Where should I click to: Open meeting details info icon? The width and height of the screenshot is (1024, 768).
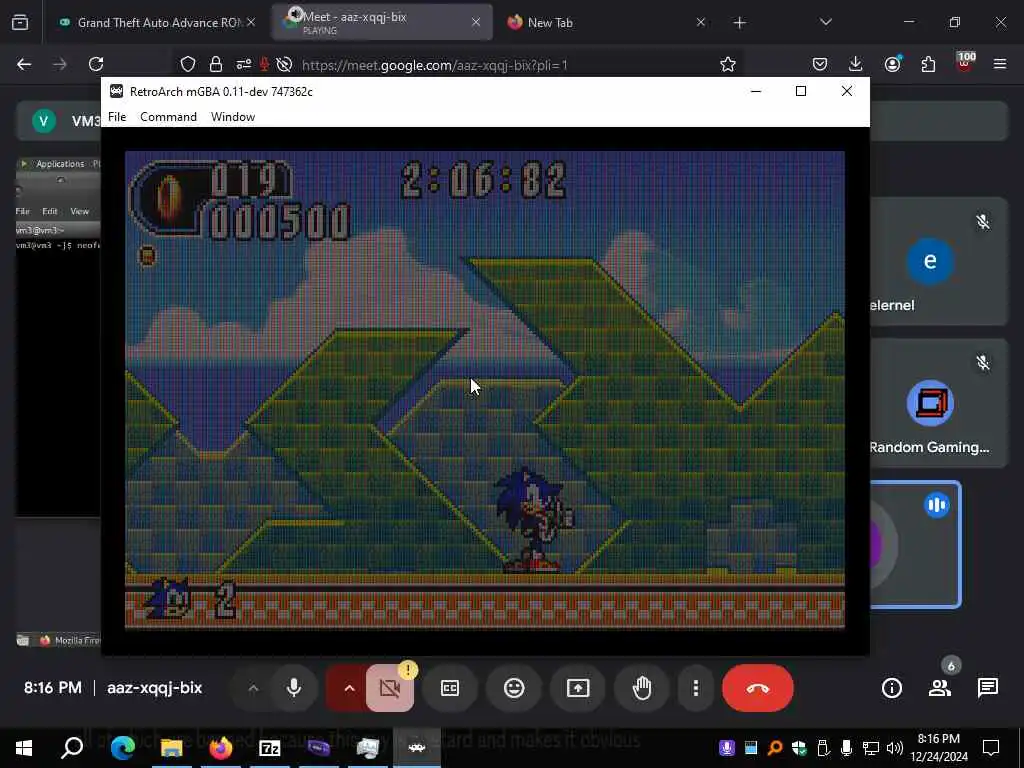(891, 688)
